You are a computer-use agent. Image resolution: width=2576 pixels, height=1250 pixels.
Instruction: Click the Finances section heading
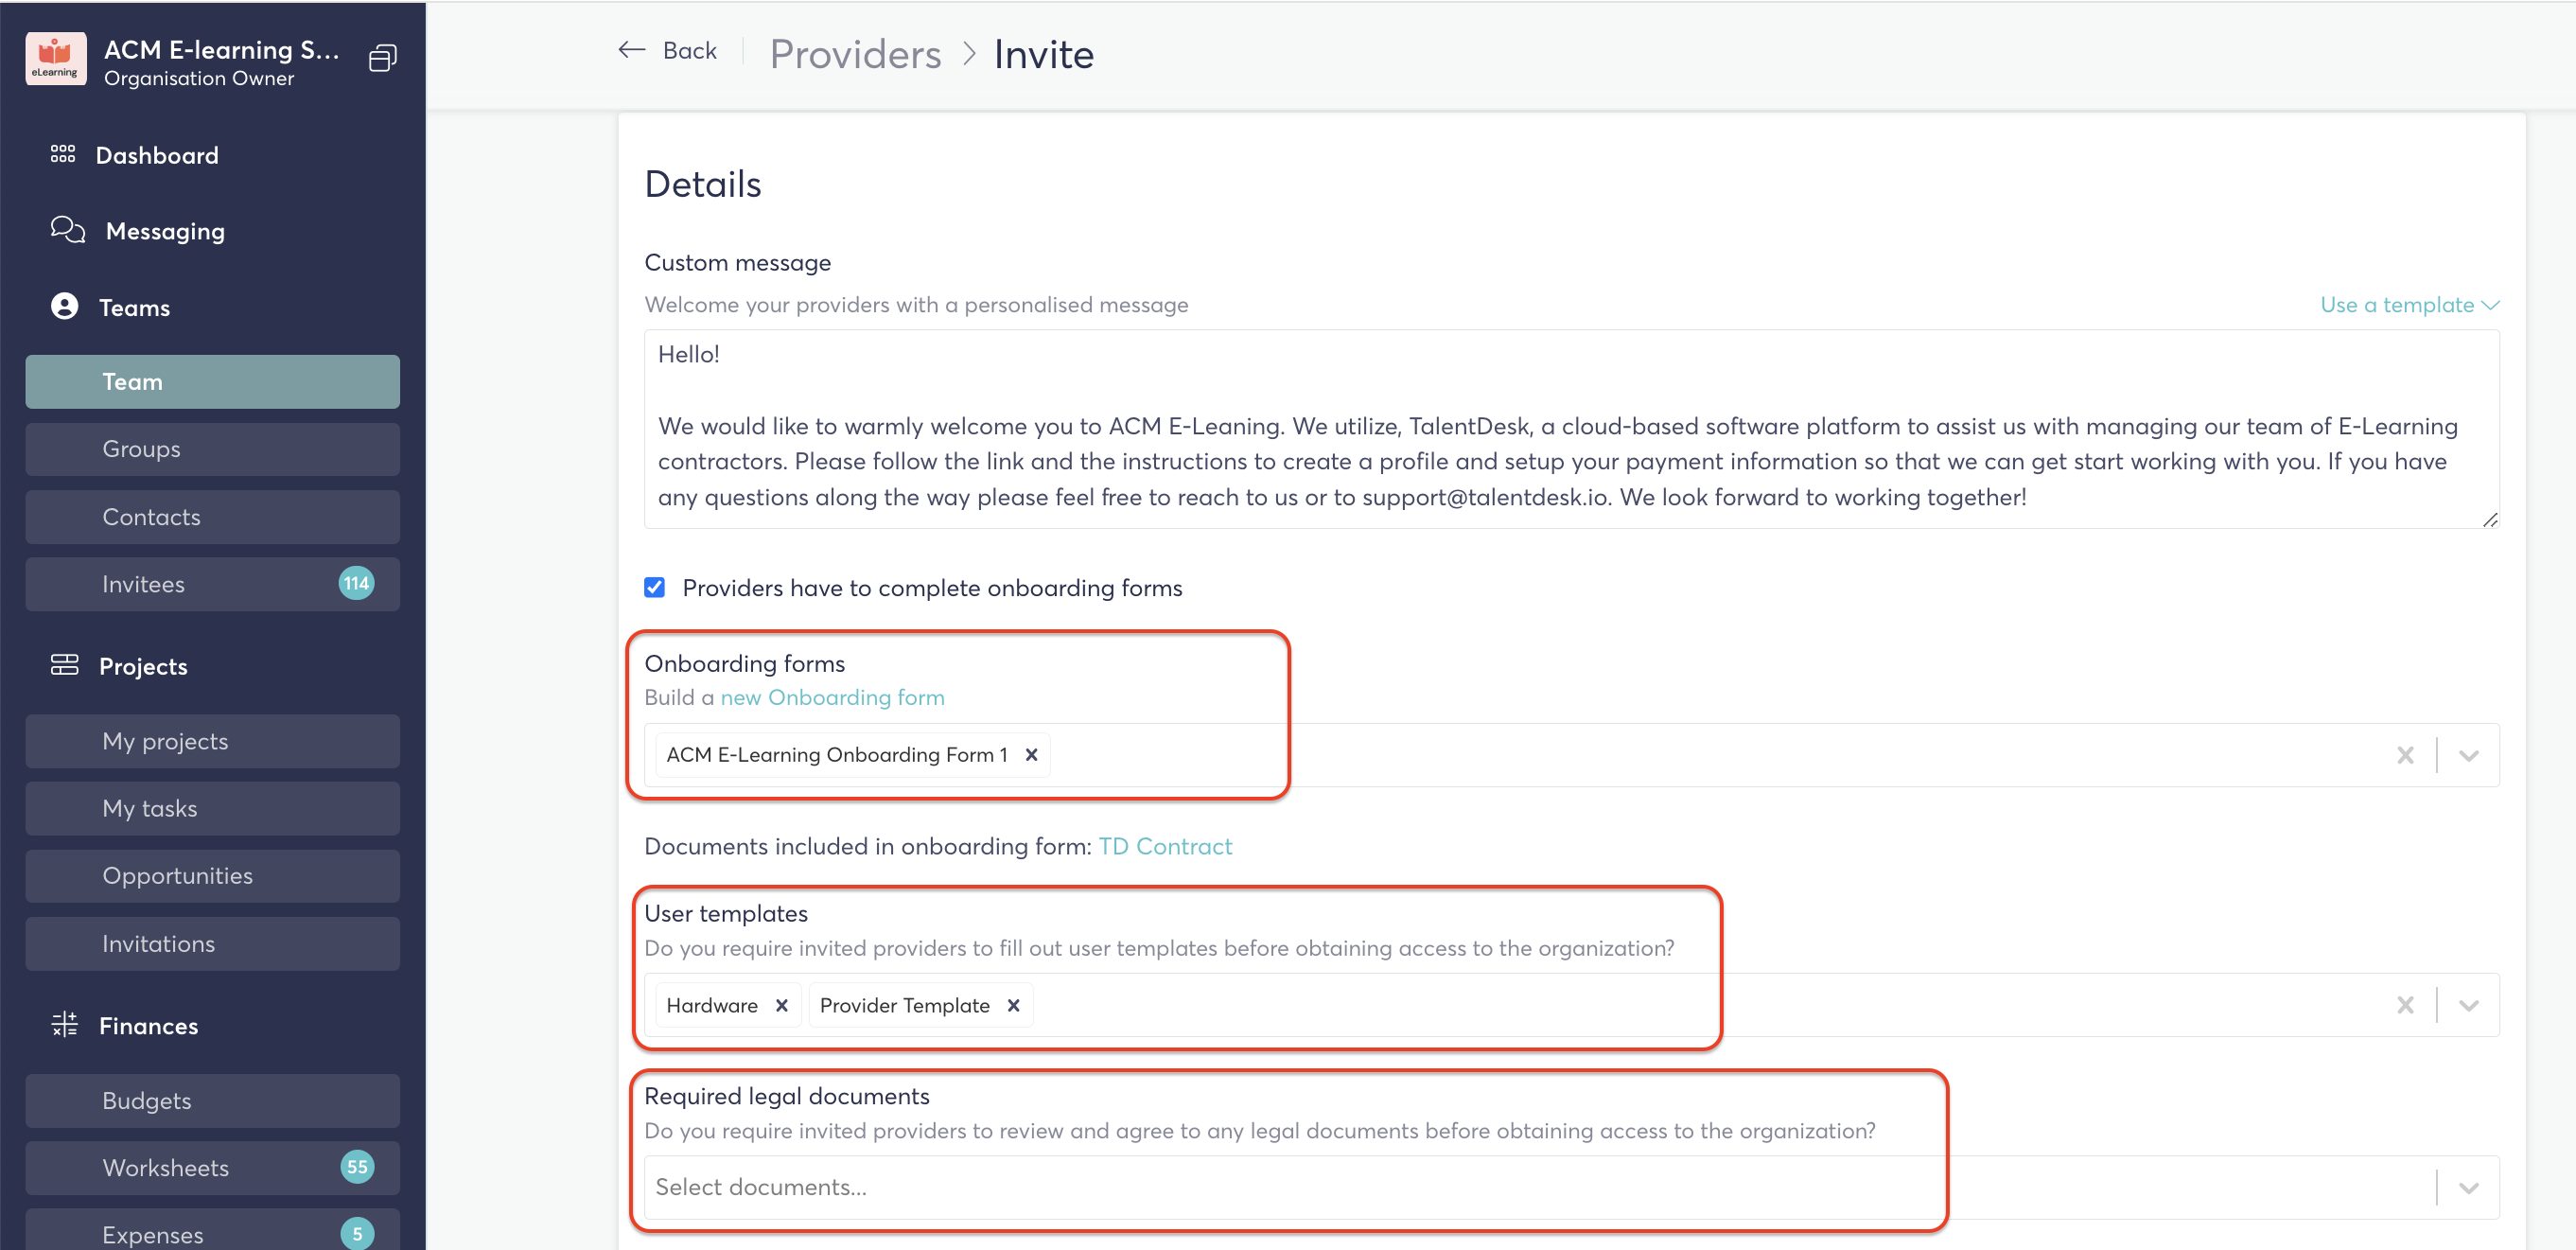pos(148,1025)
